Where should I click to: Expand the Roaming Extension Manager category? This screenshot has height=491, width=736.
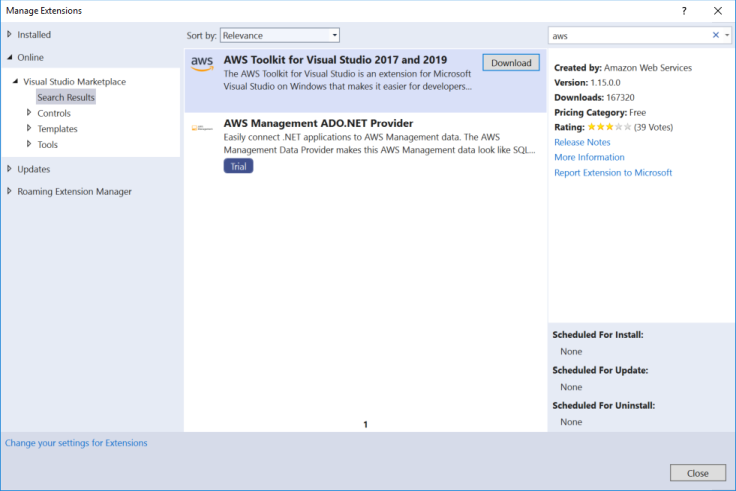click(9, 191)
